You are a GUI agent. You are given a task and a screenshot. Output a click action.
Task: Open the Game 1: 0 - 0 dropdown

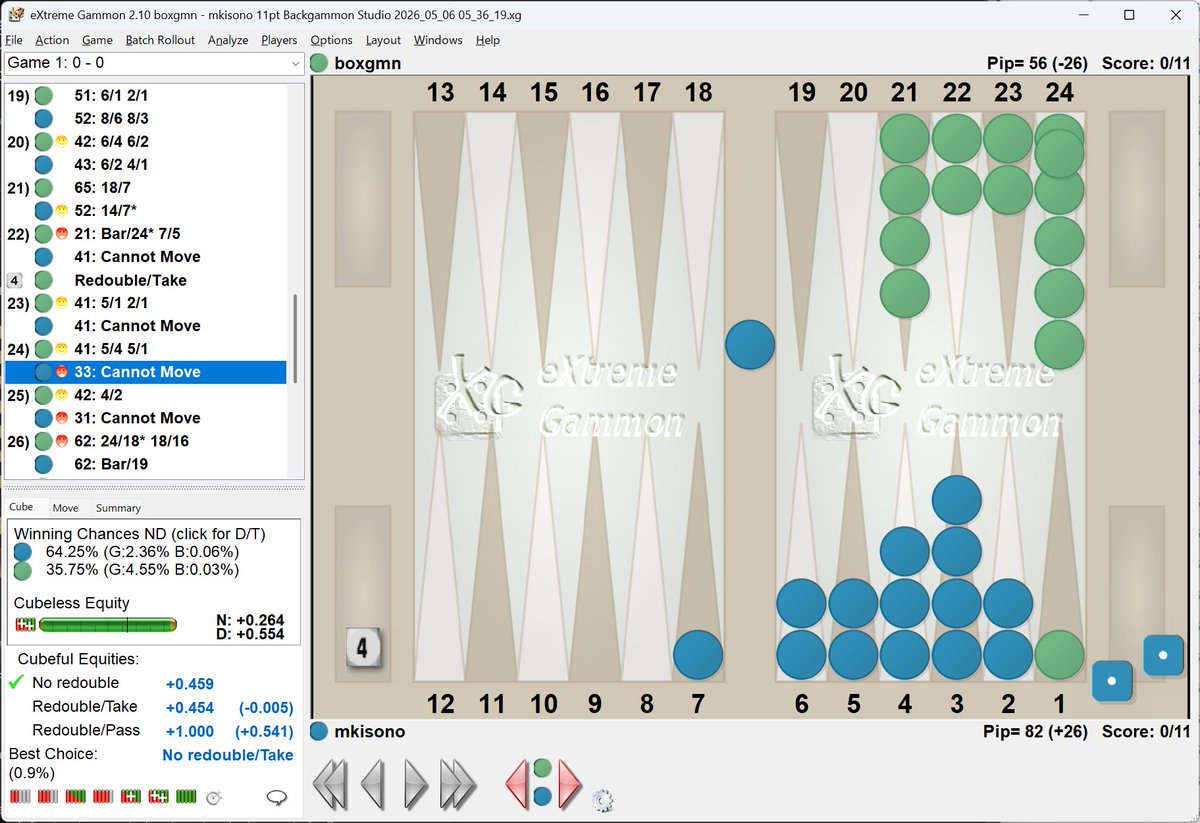pyautogui.click(x=154, y=63)
